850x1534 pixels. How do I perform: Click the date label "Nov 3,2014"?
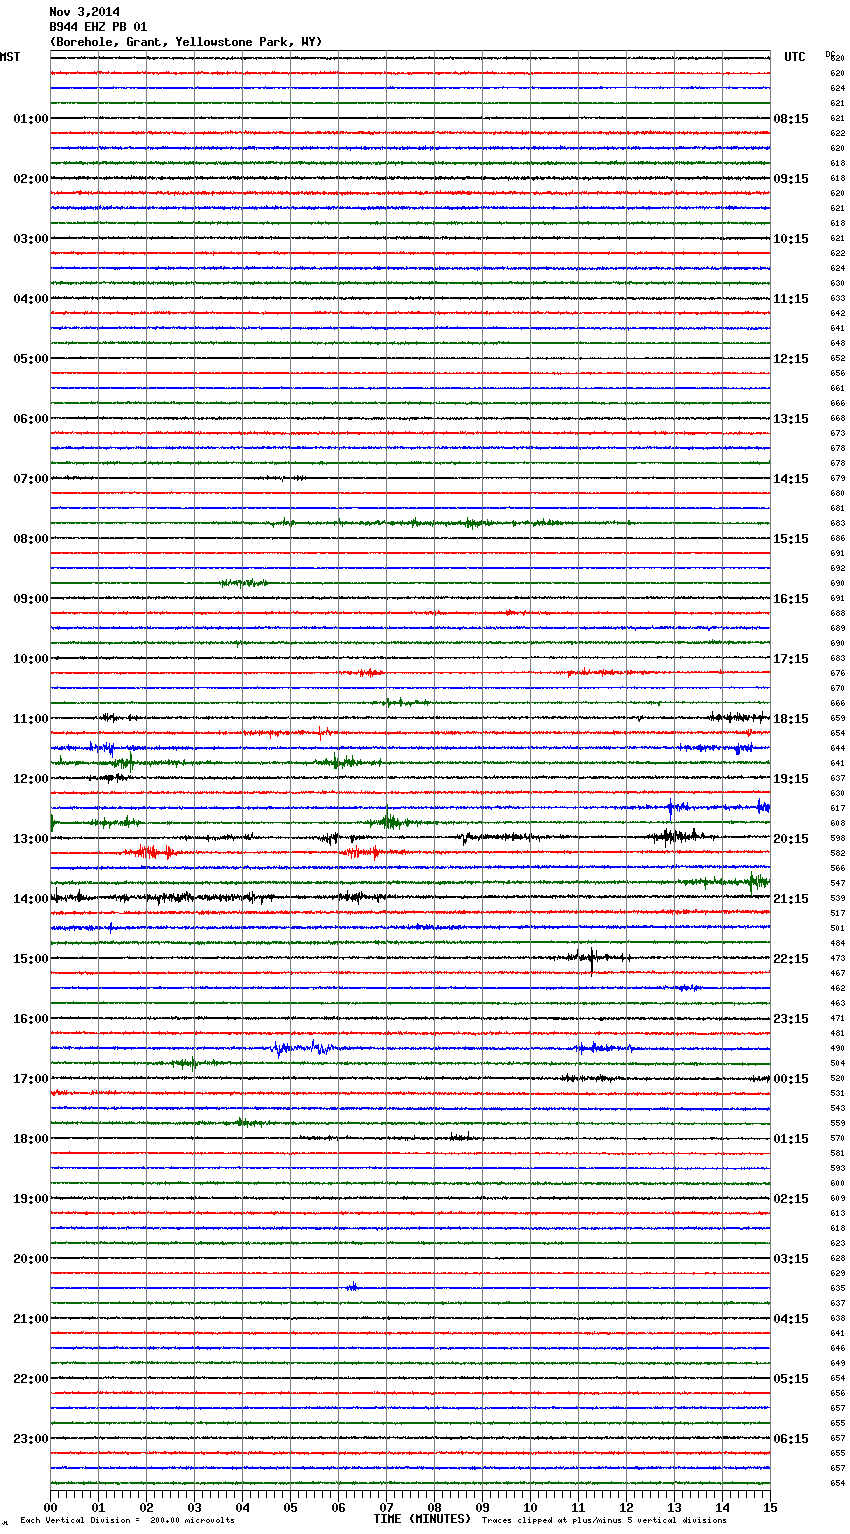[x=84, y=12]
